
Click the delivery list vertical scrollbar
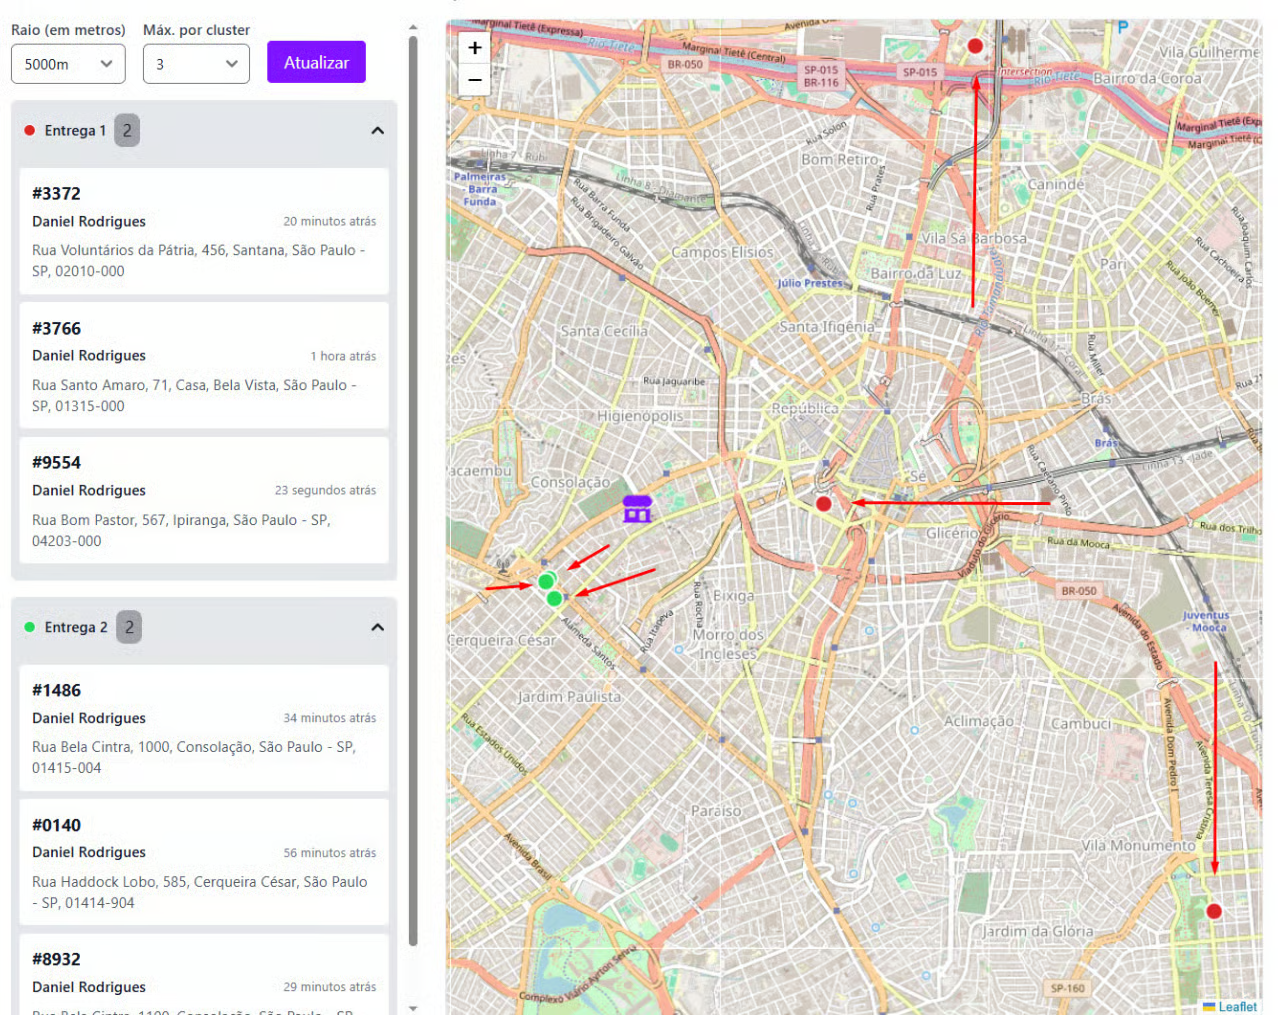coord(413,490)
